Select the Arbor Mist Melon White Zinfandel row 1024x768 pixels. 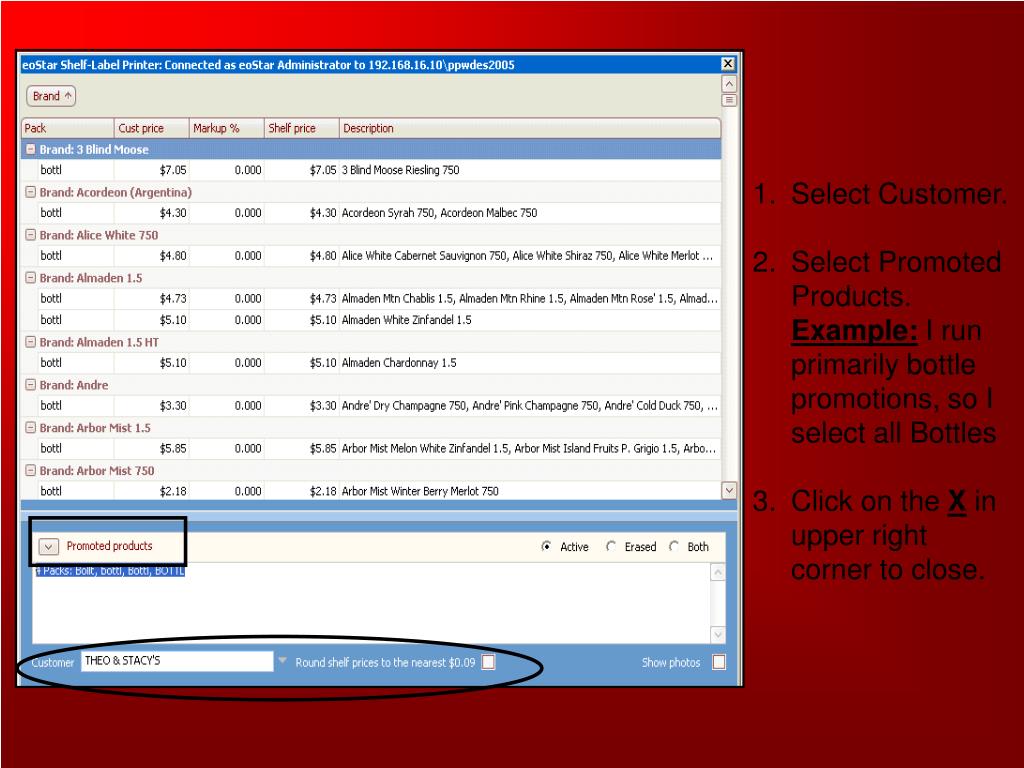click(x=371, y=448)
